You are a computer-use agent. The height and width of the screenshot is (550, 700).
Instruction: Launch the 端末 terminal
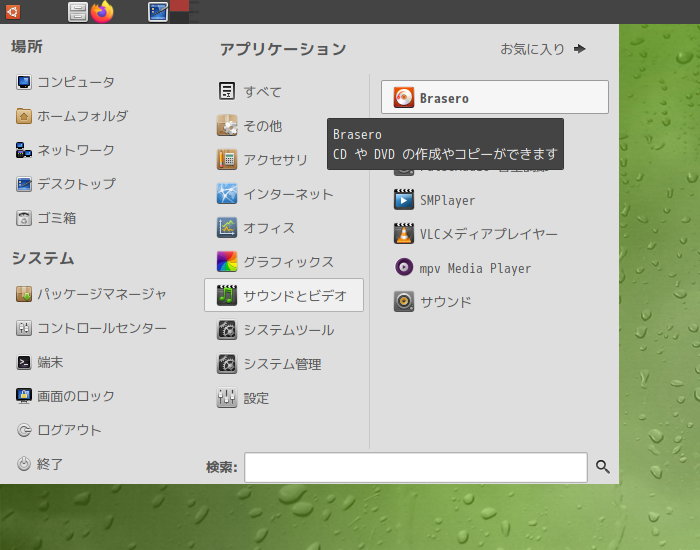(40, 362)
